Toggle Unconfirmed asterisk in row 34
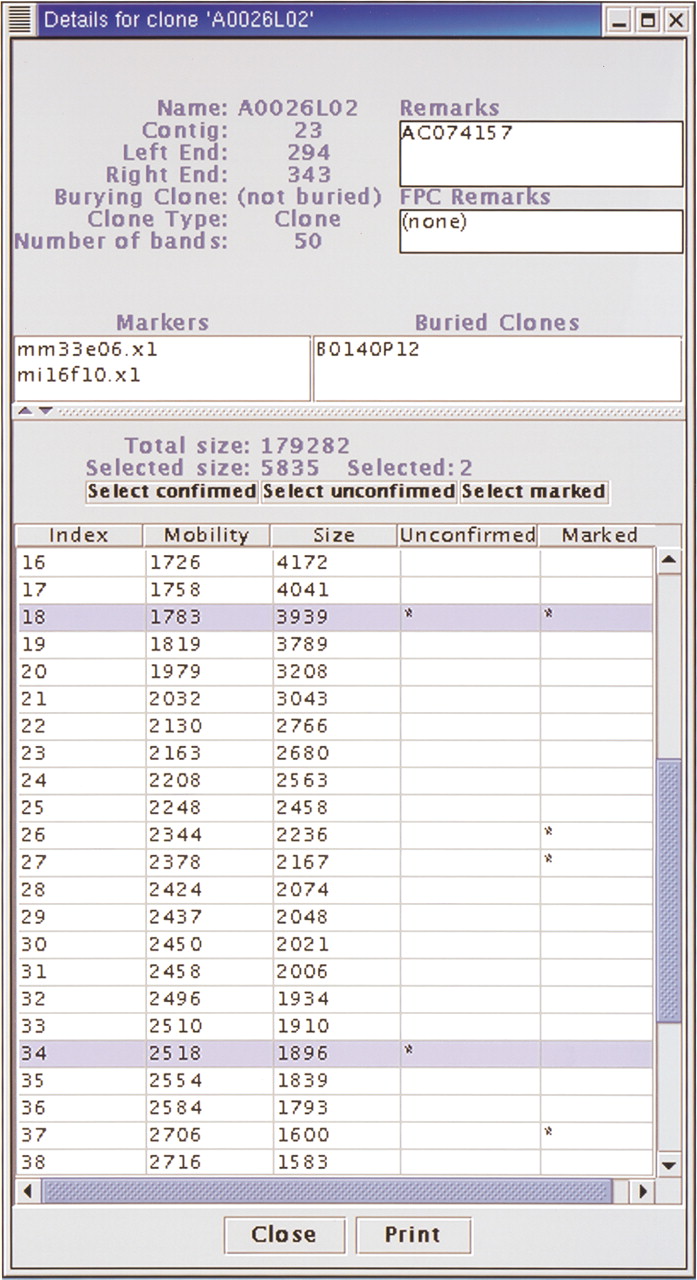 coord(408,1049)
